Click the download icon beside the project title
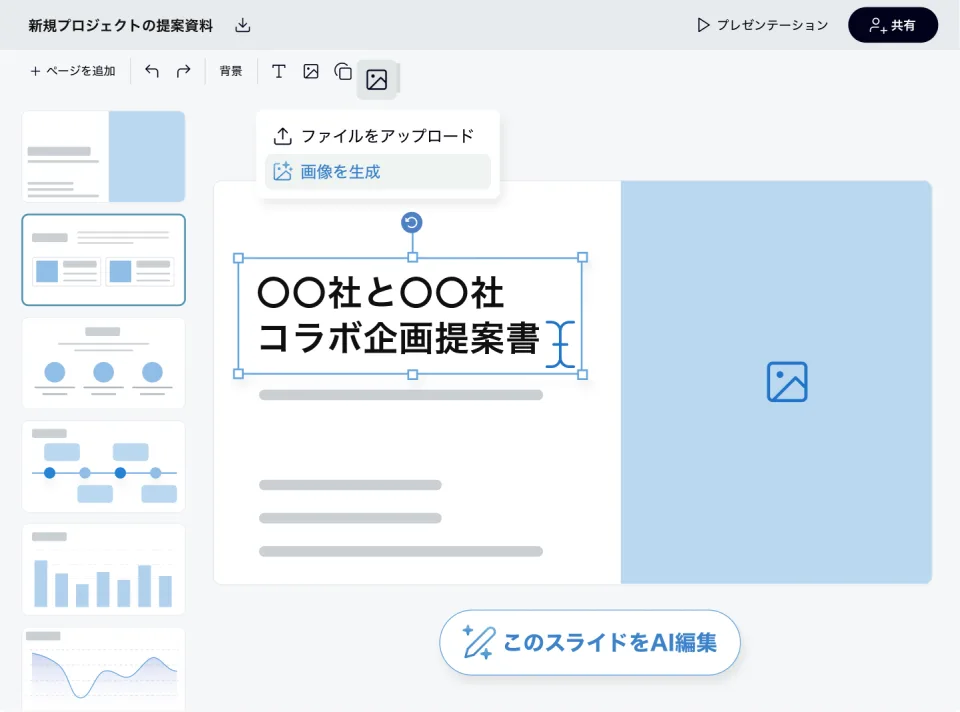The width and height of the screenshot is (960, 712). [x=243, y=25]
